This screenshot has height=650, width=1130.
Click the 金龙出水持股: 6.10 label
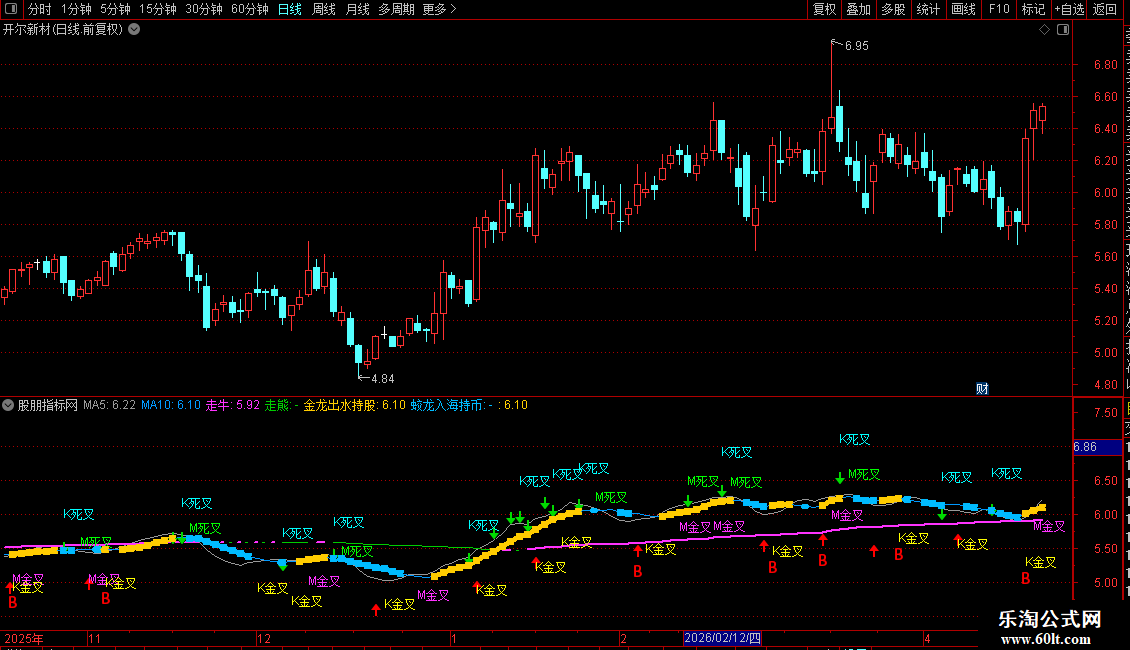click(x=355, y=405)
